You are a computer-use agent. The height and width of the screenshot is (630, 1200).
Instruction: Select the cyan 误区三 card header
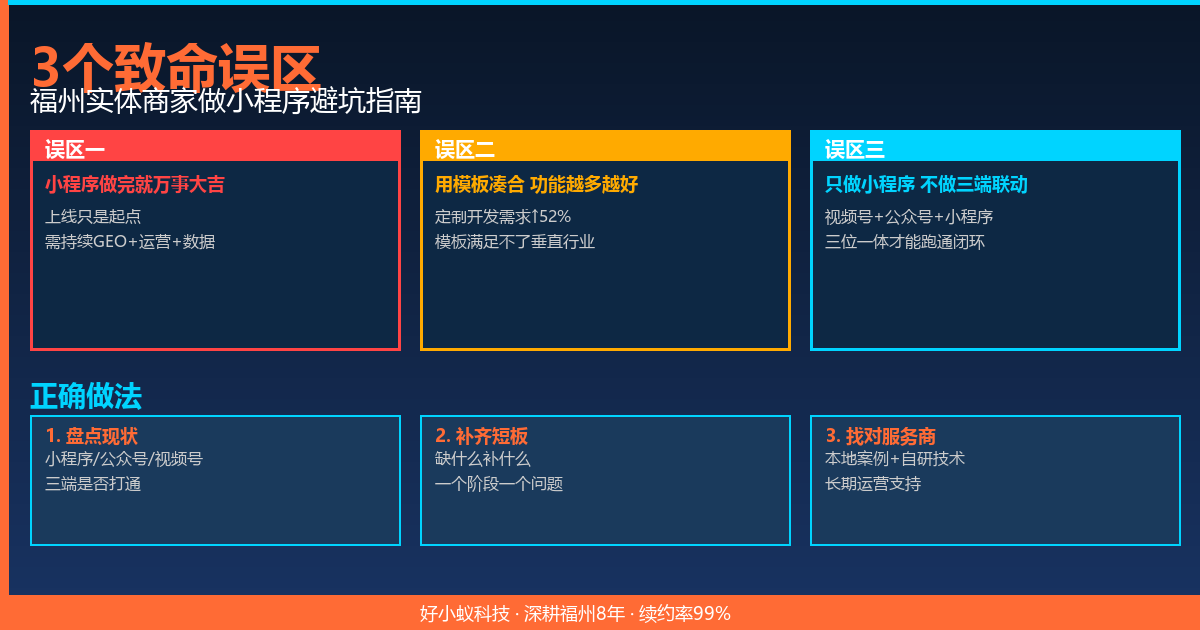[995, 148]
